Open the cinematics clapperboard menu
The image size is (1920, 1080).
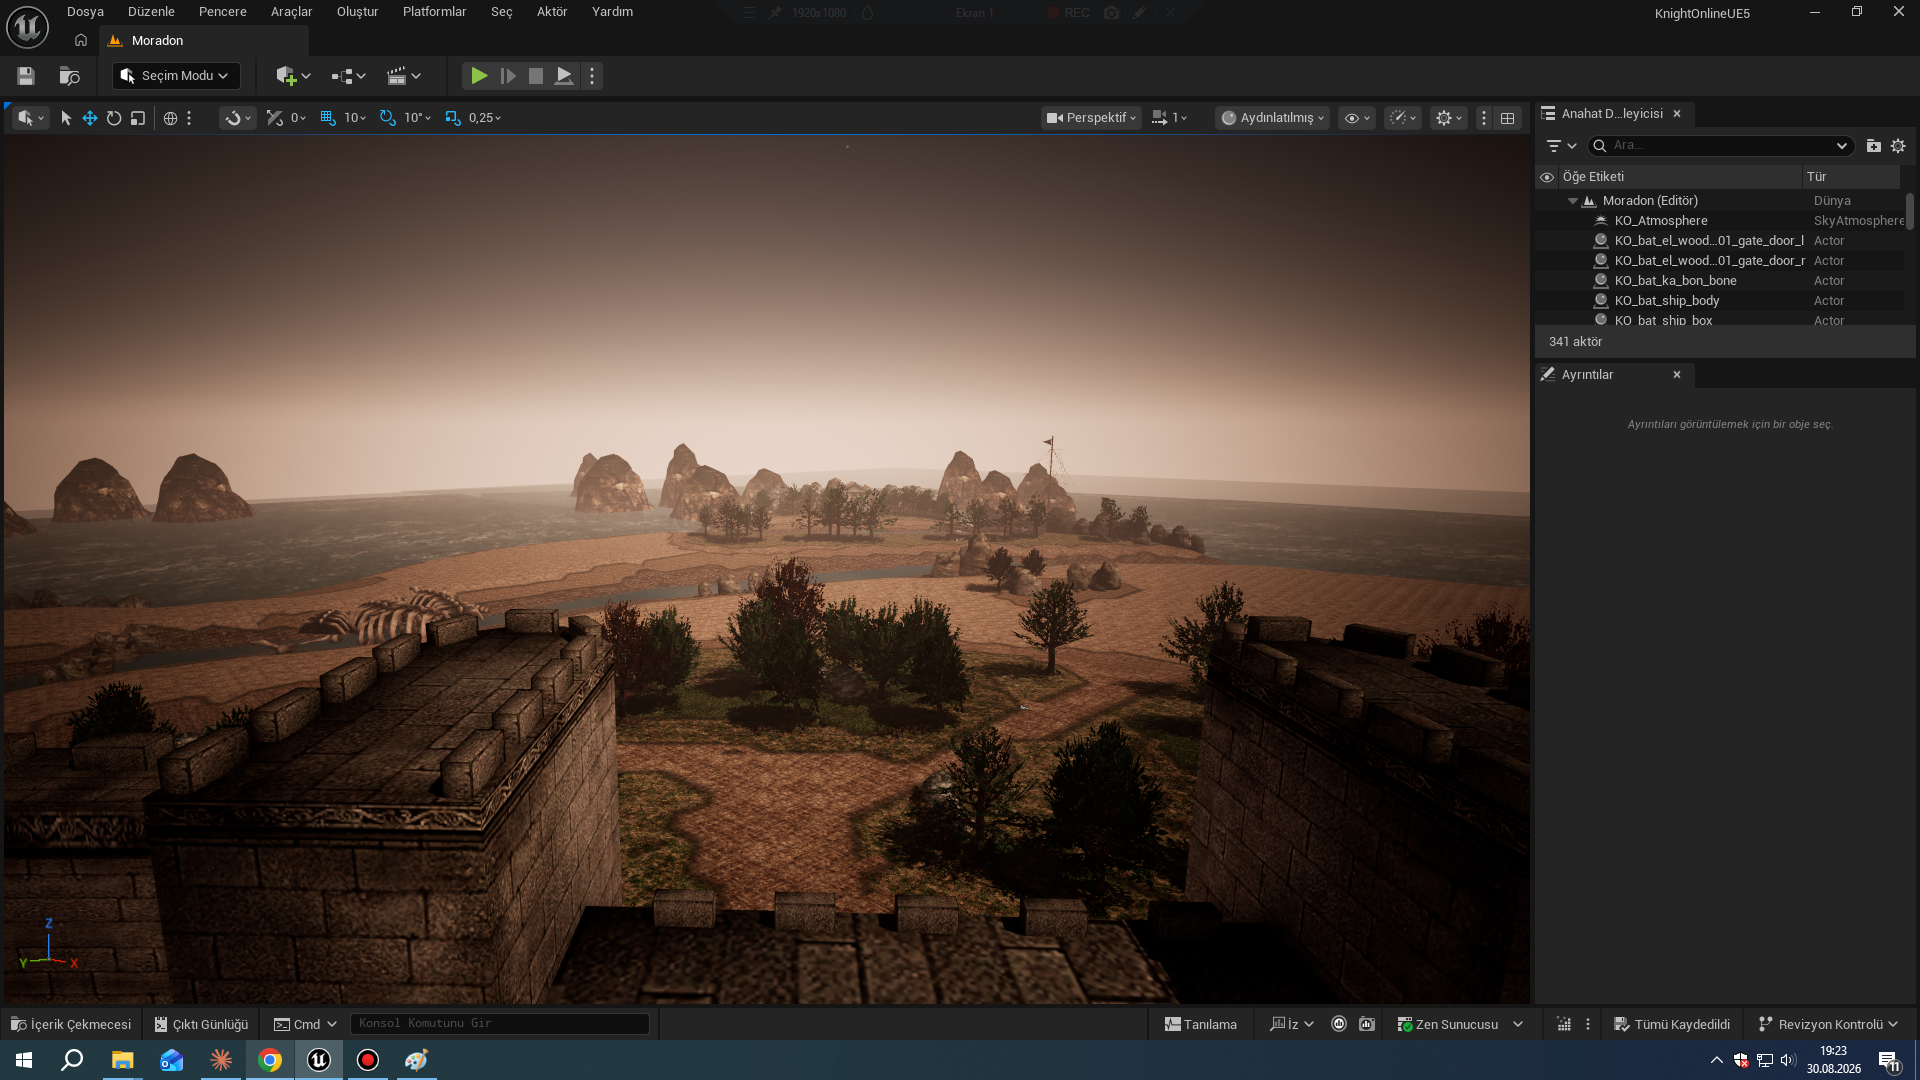tap(404, 76)
